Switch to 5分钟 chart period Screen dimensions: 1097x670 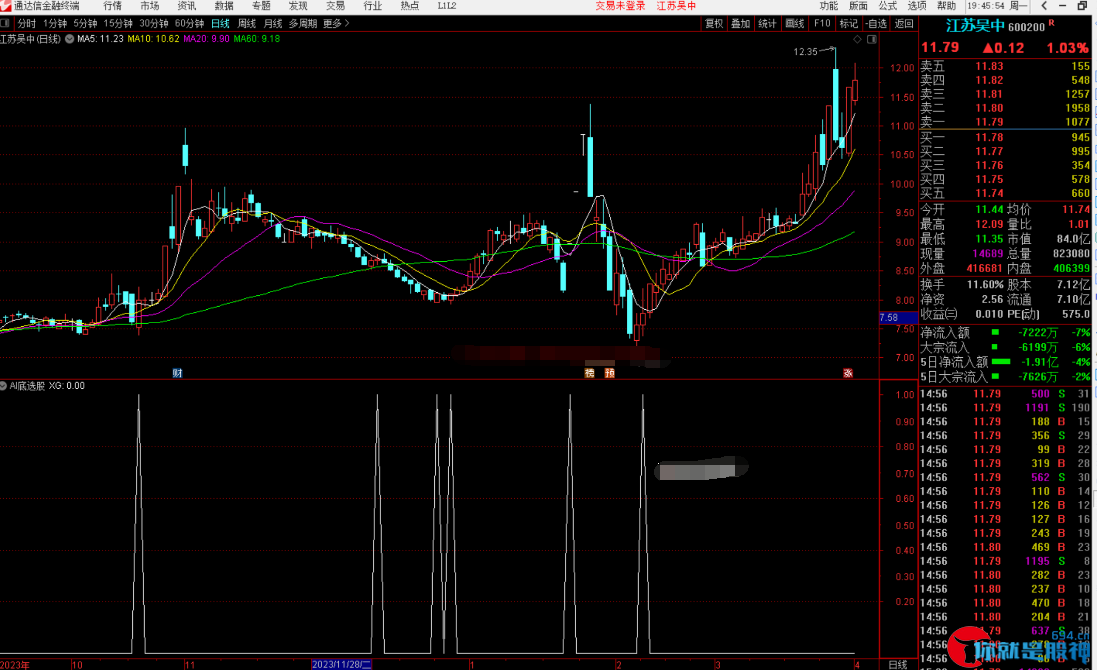click(85, 24)
